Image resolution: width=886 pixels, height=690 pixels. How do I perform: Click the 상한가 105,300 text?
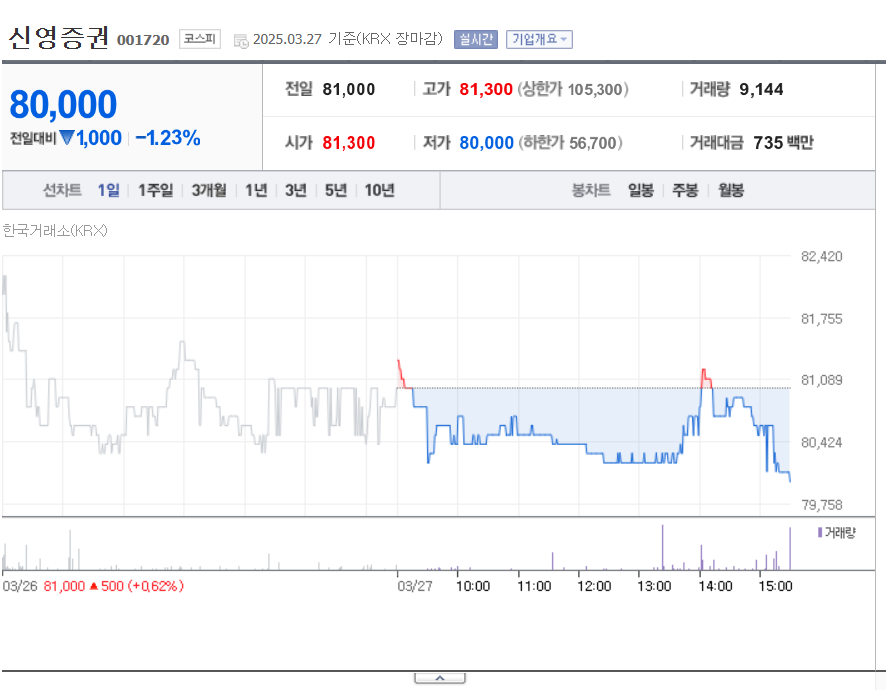point(573,89)
